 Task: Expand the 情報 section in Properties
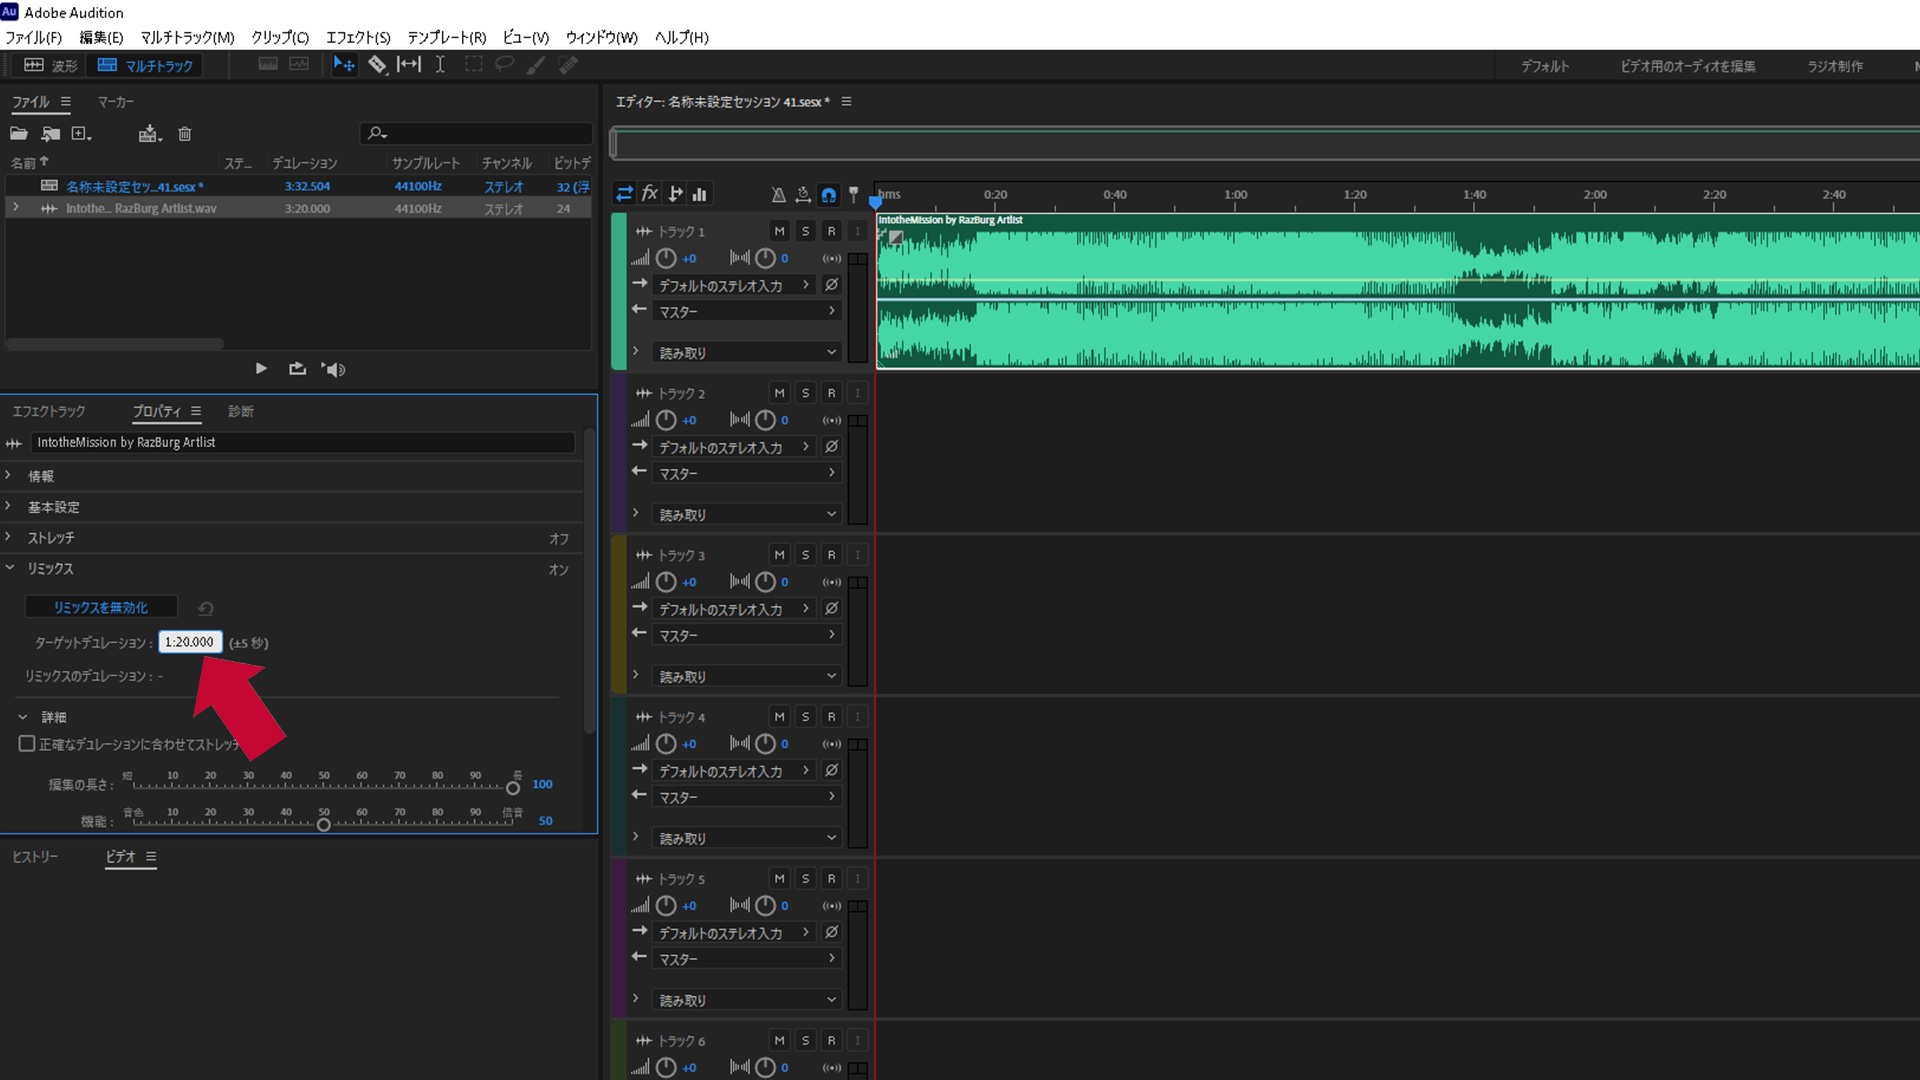point(8,475)
